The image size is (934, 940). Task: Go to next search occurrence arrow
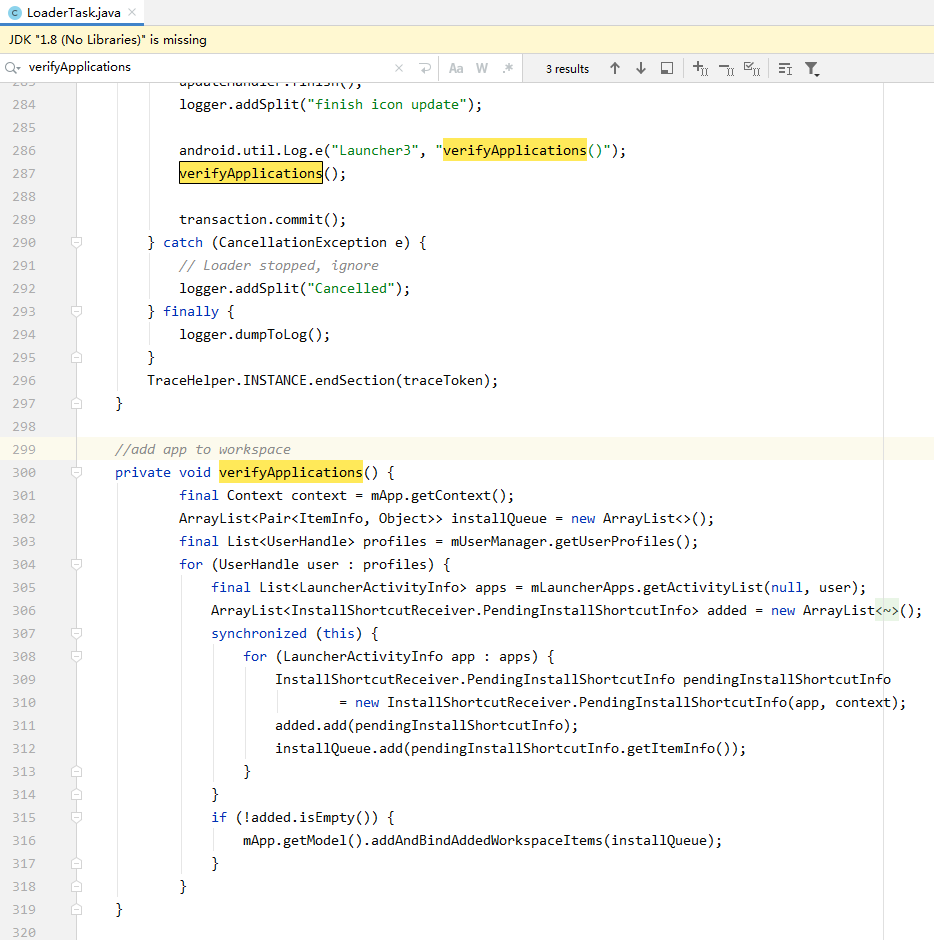click(641, 68)
